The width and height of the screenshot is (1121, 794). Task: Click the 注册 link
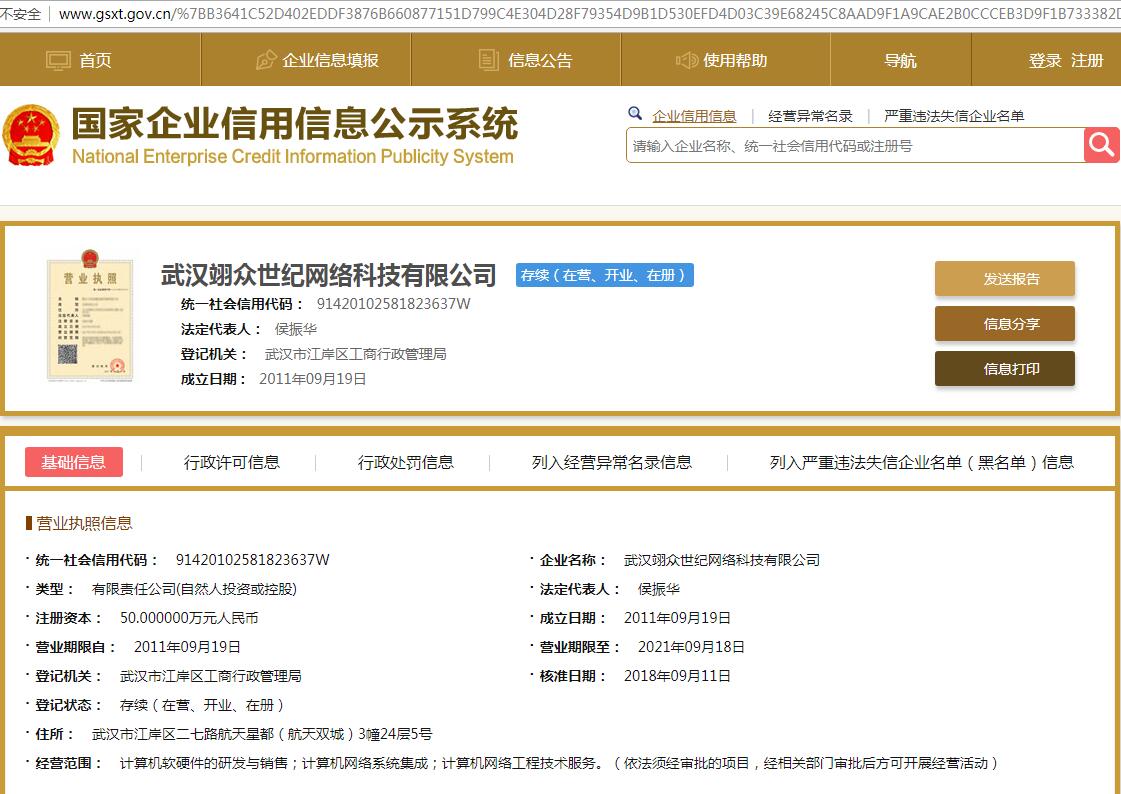1087,60
